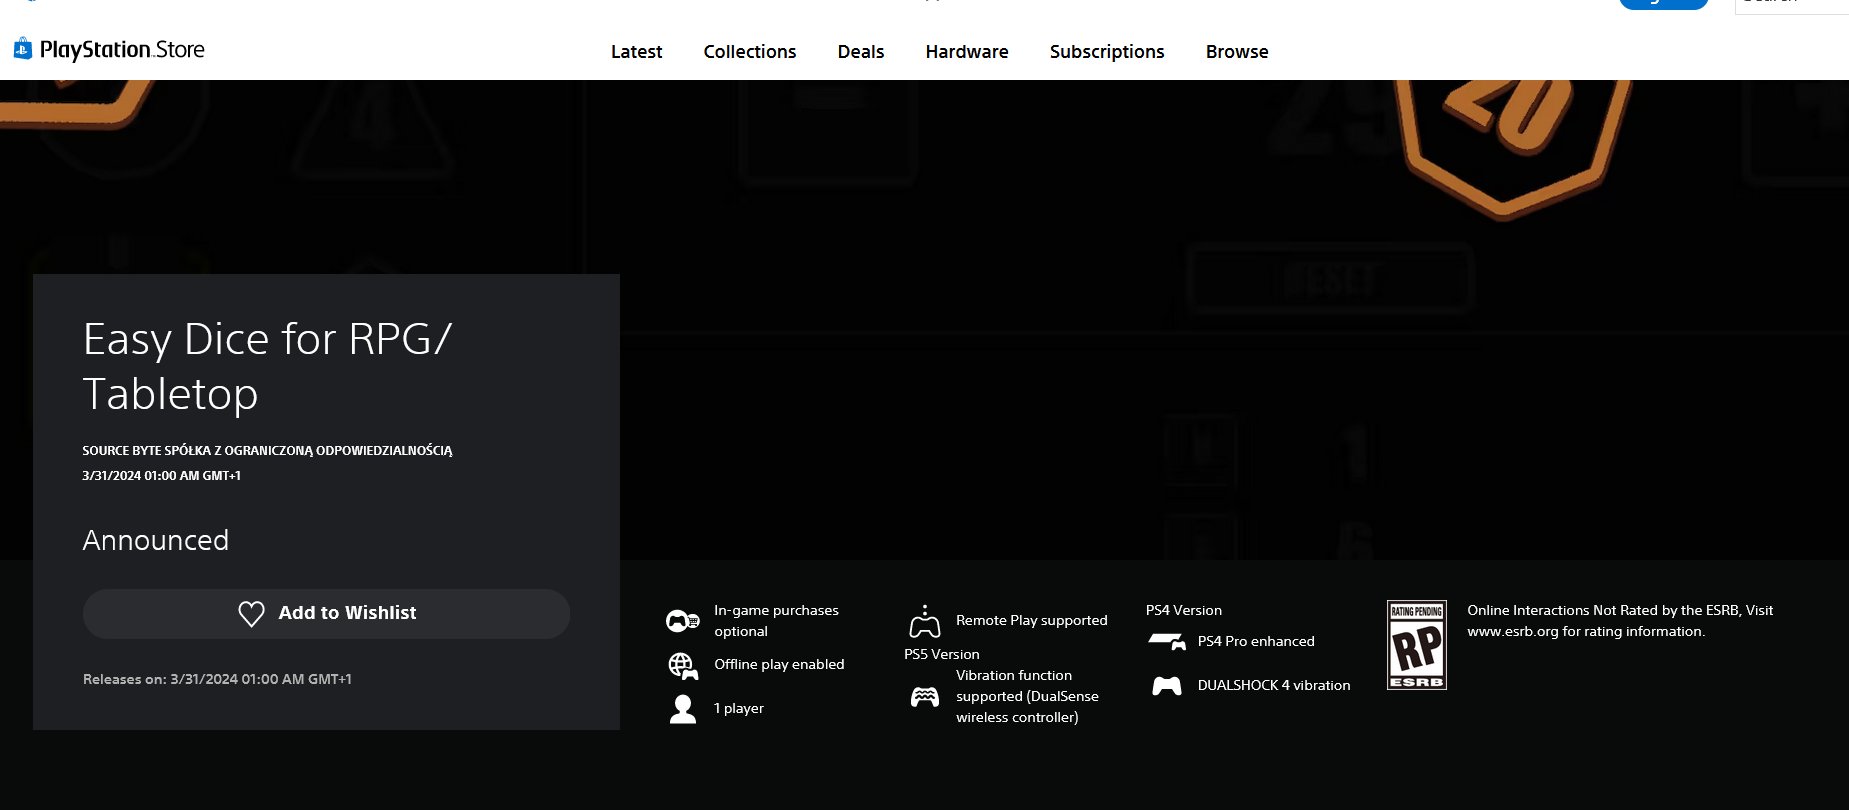Image resolution: width=1849 pixels, height=810 pixels.
Task: Open the PlayStation Store home link text
Action: [x=122, y=49]
